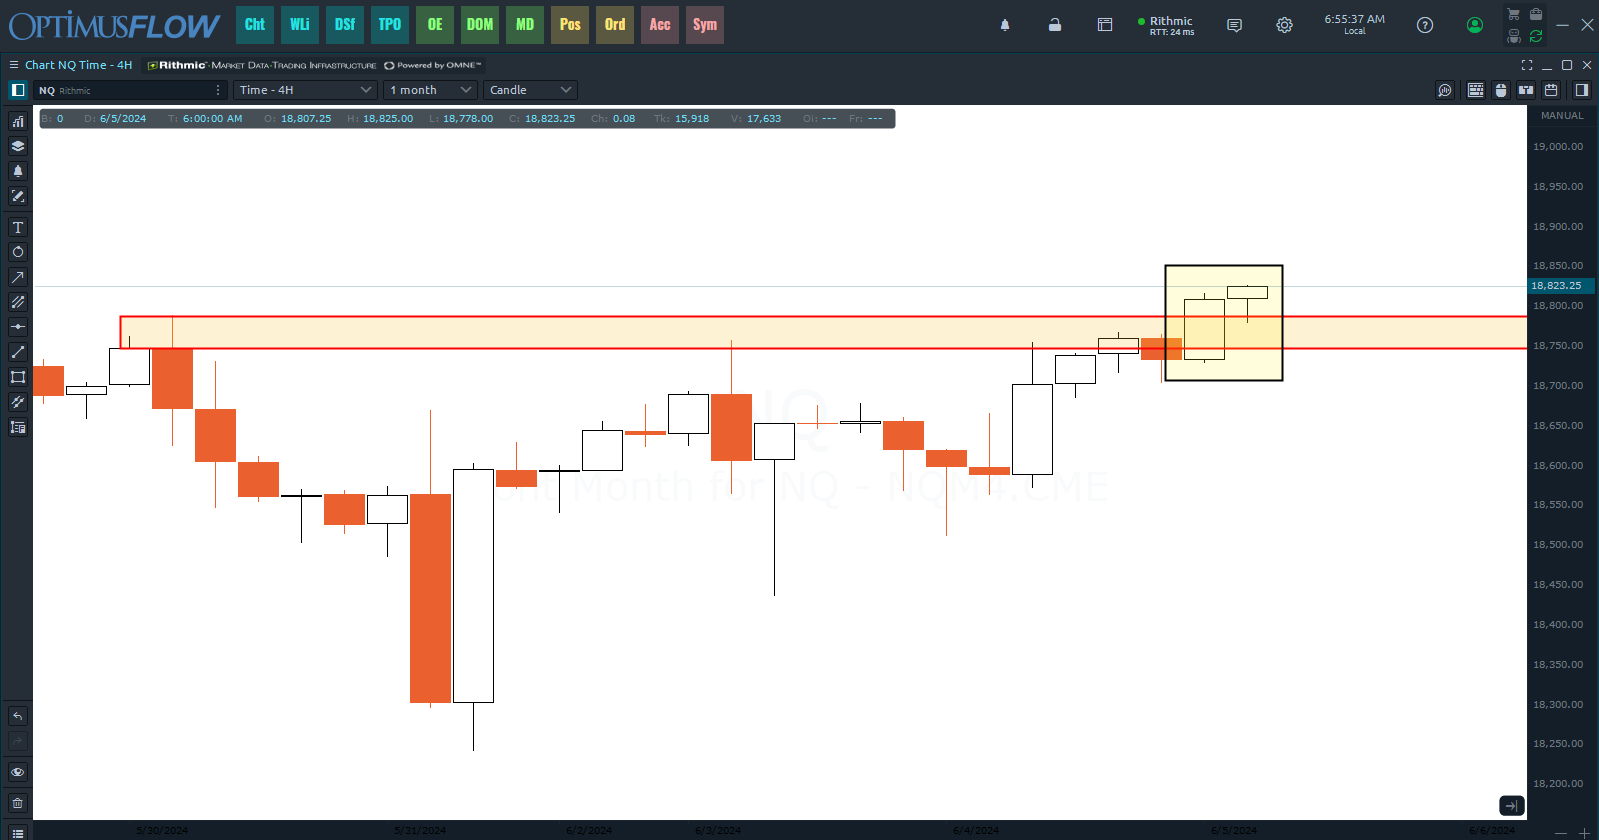Open the Time - 4H timeframe dropdown
This screenshot has height=840, width=1599.
pyautogui.click(x=306, y=90)
